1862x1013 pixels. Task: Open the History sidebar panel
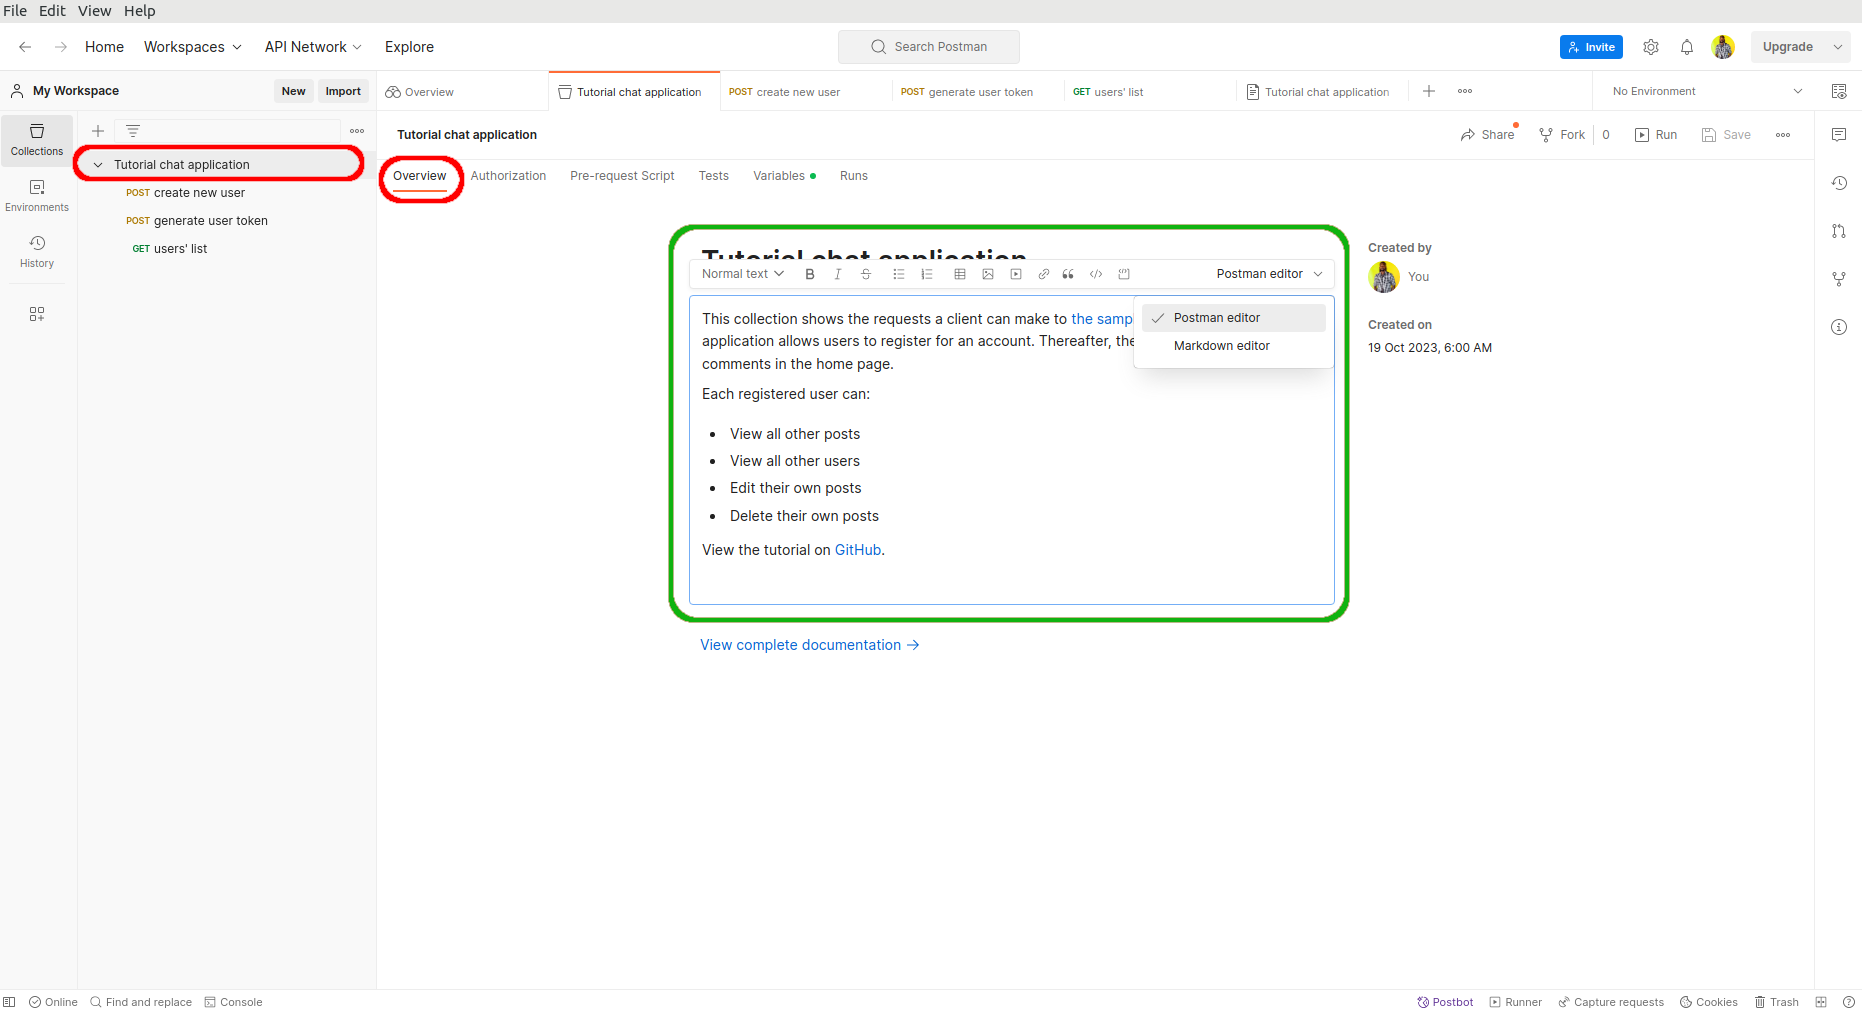coord(37,252)
